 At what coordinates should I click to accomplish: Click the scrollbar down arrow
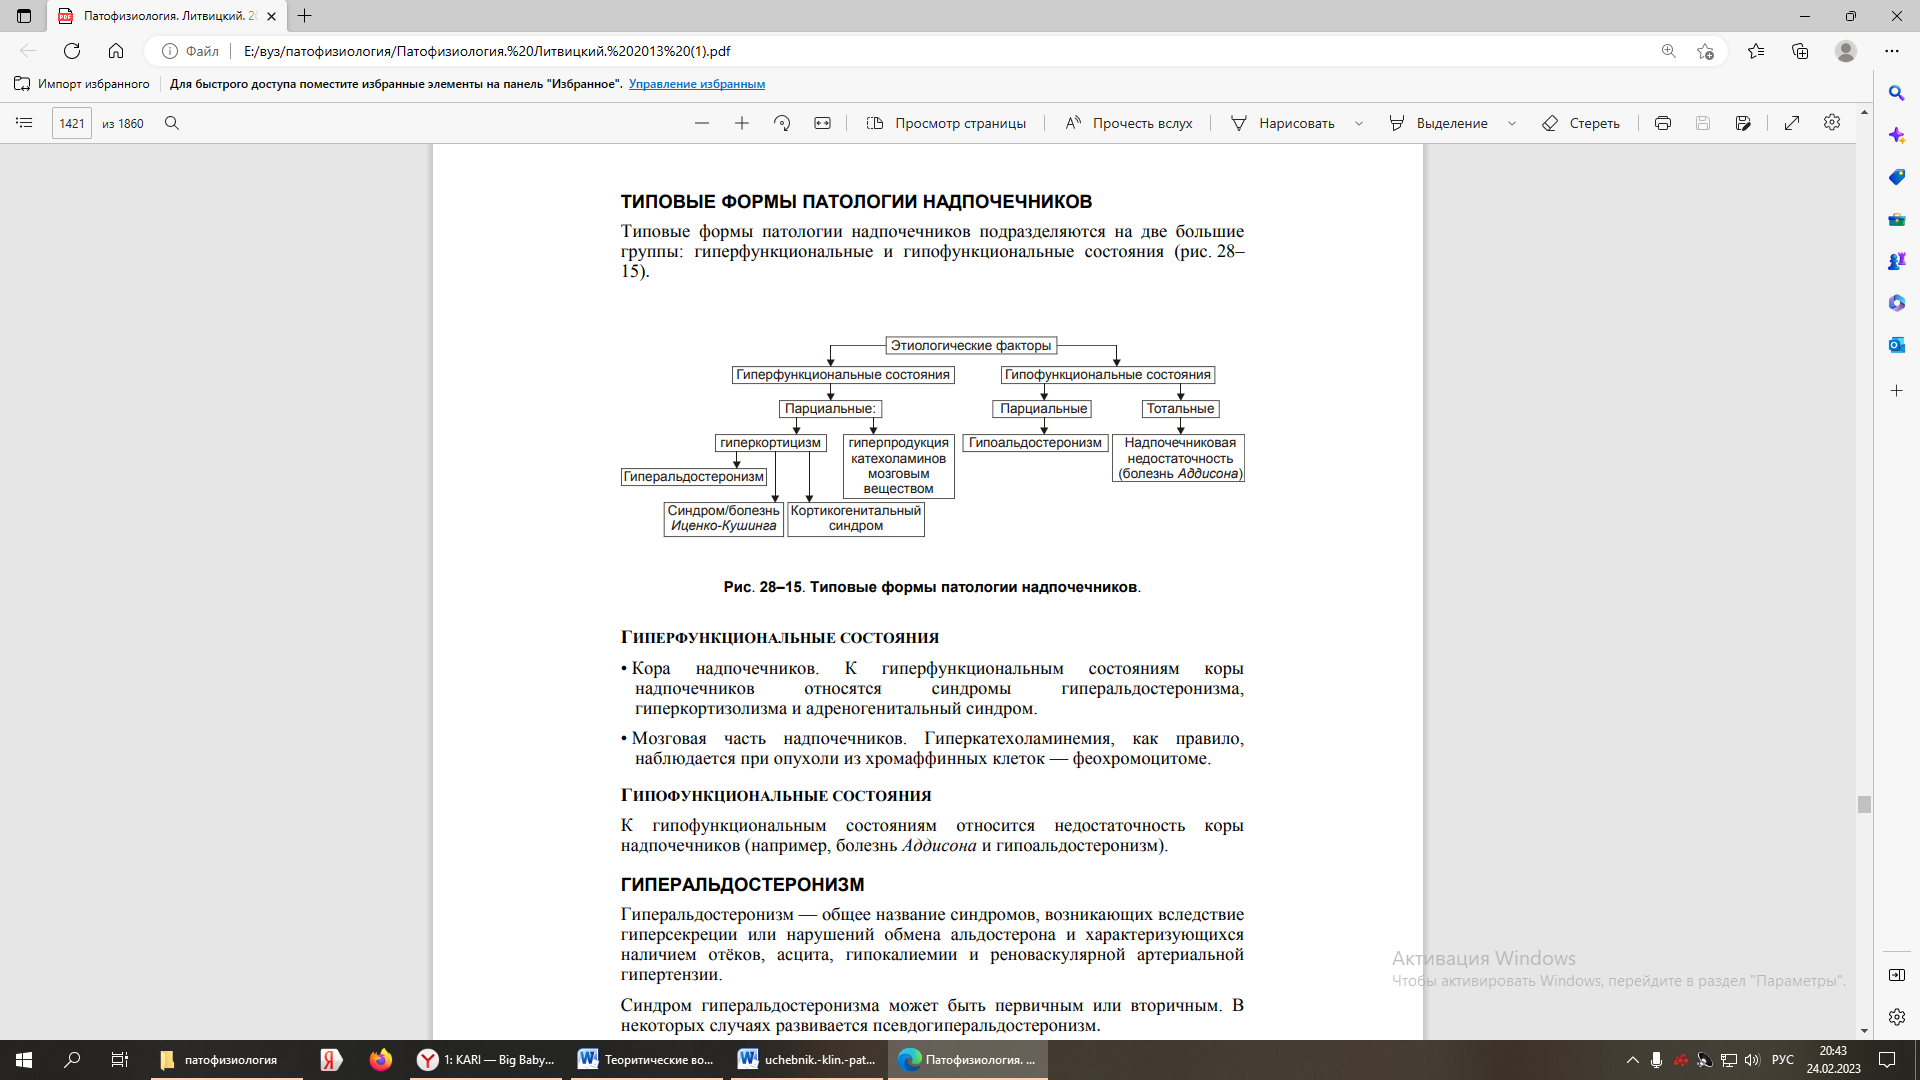click(1864, 1031)
